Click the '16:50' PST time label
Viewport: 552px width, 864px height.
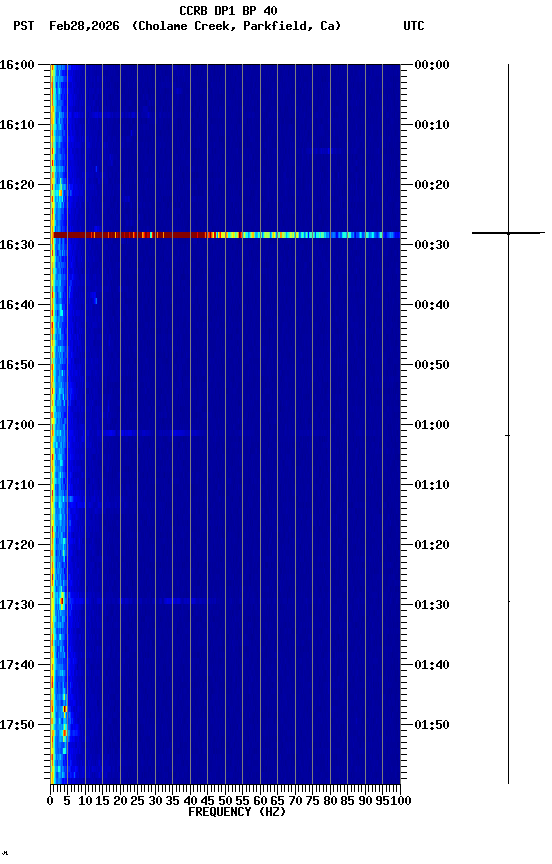17,365
